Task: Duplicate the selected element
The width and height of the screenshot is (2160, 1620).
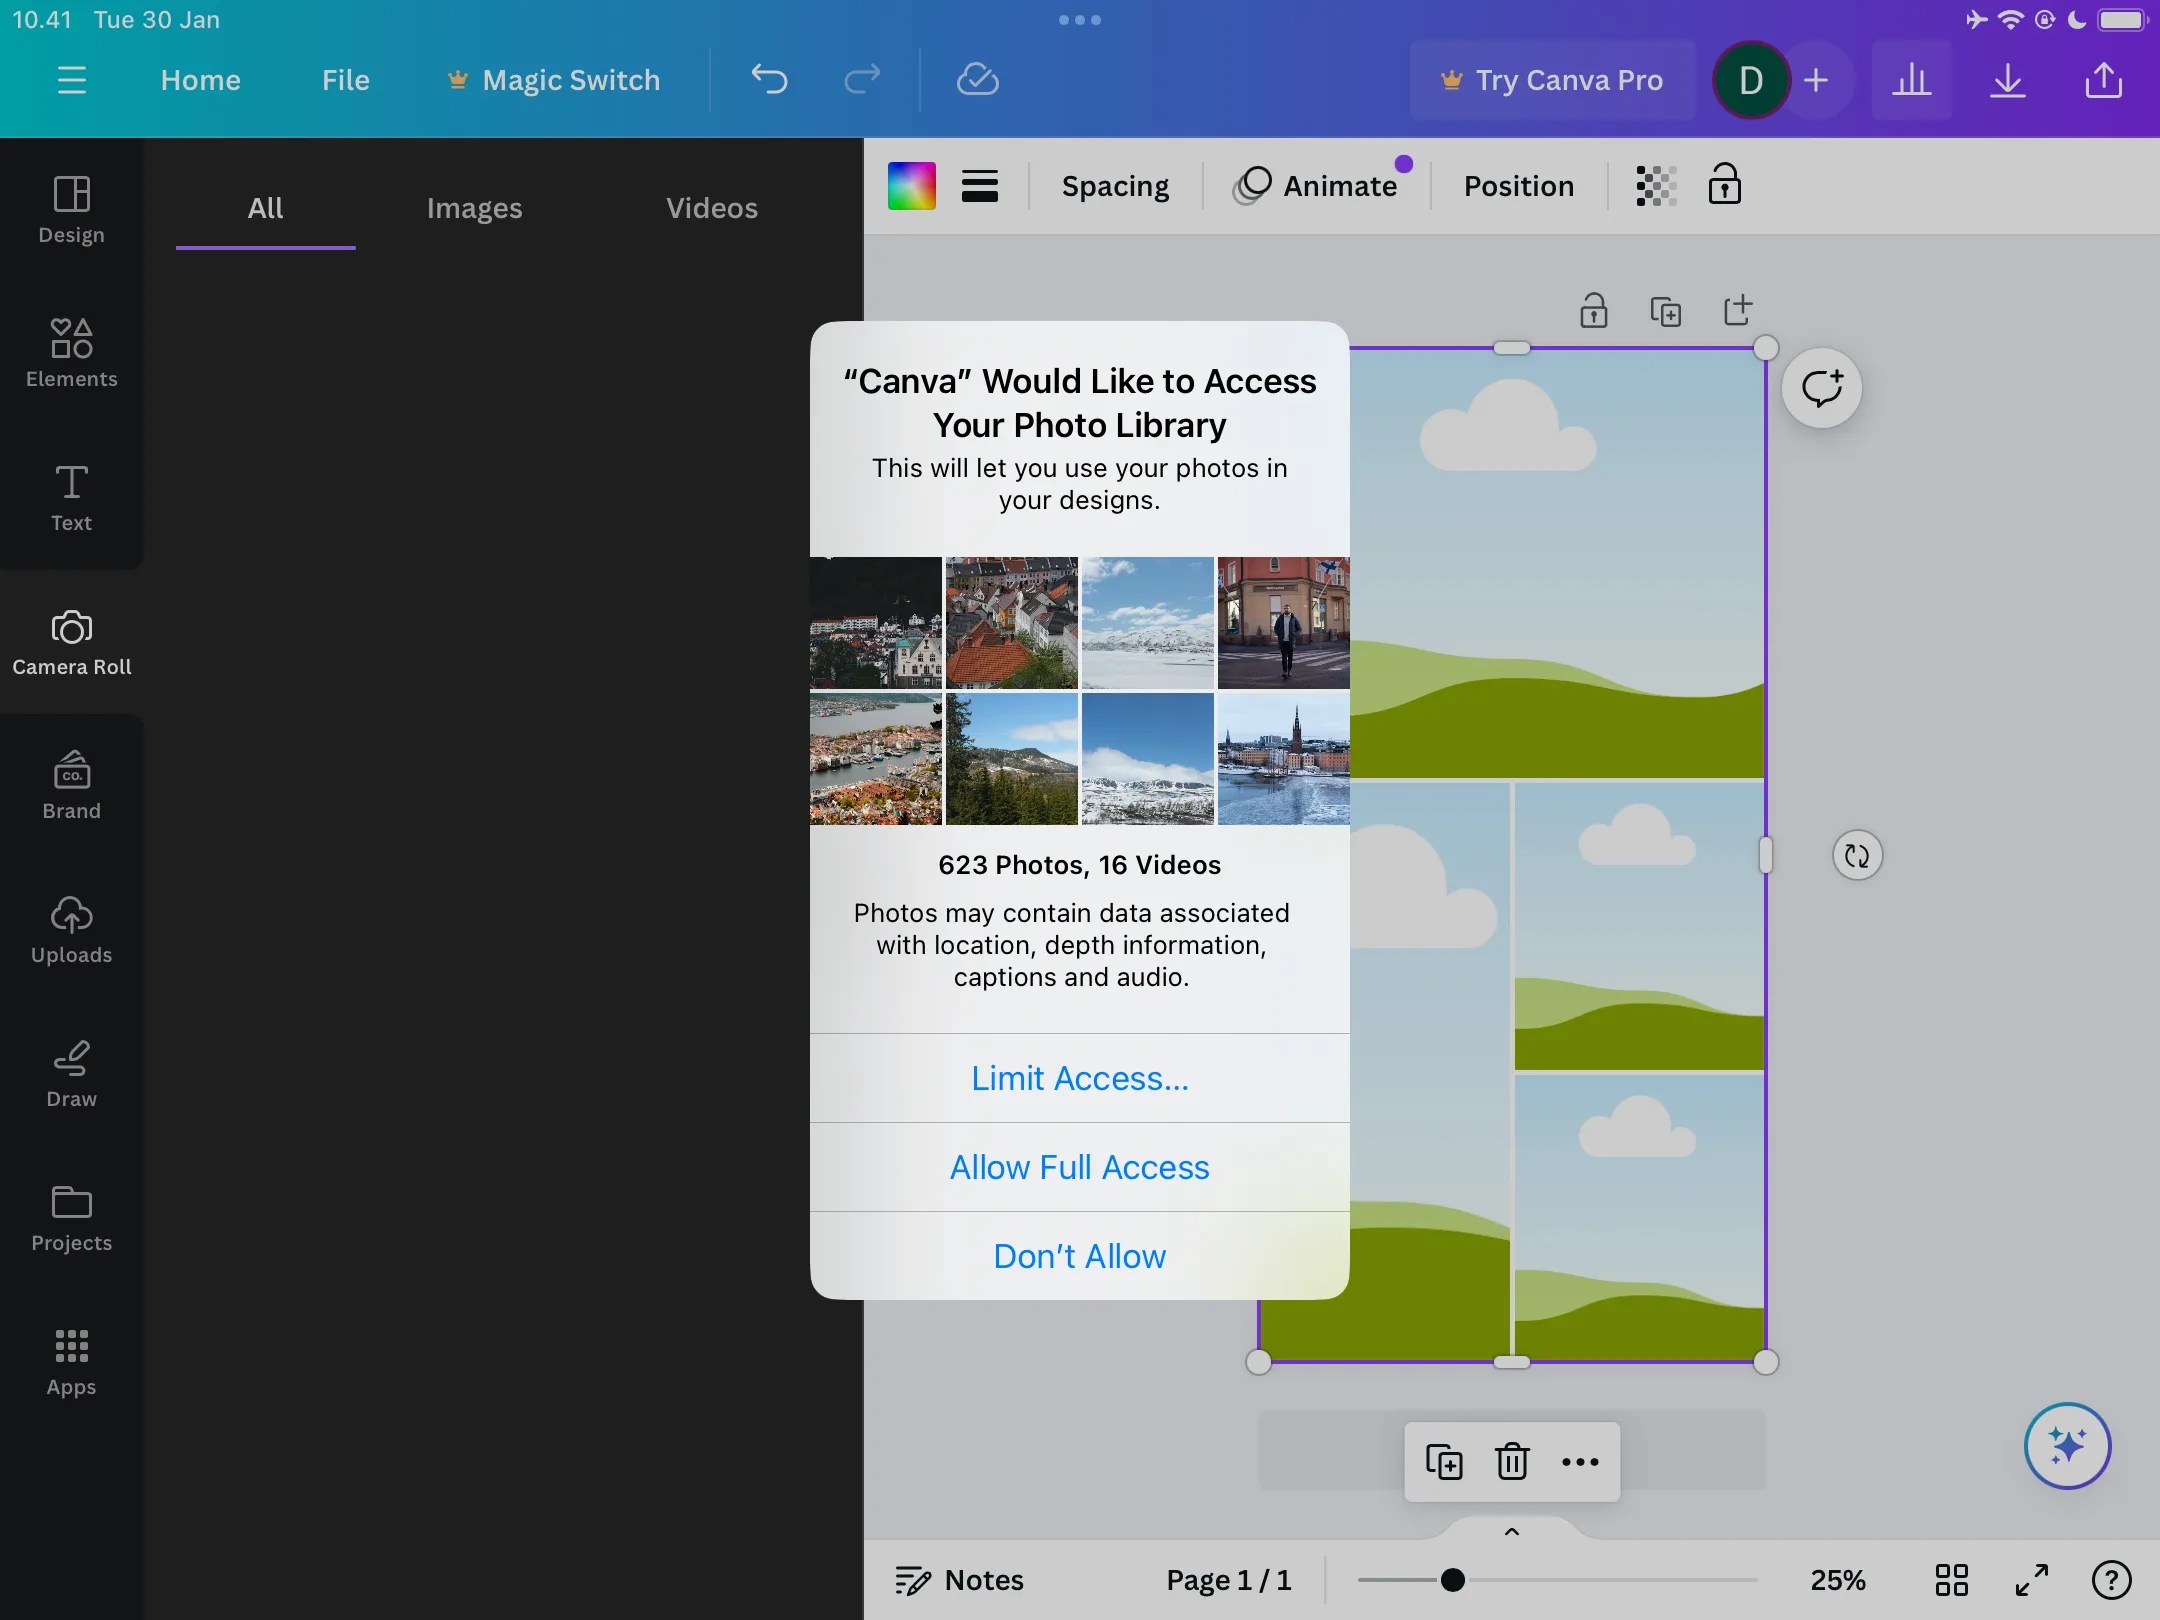Action: (1444, 1461)
